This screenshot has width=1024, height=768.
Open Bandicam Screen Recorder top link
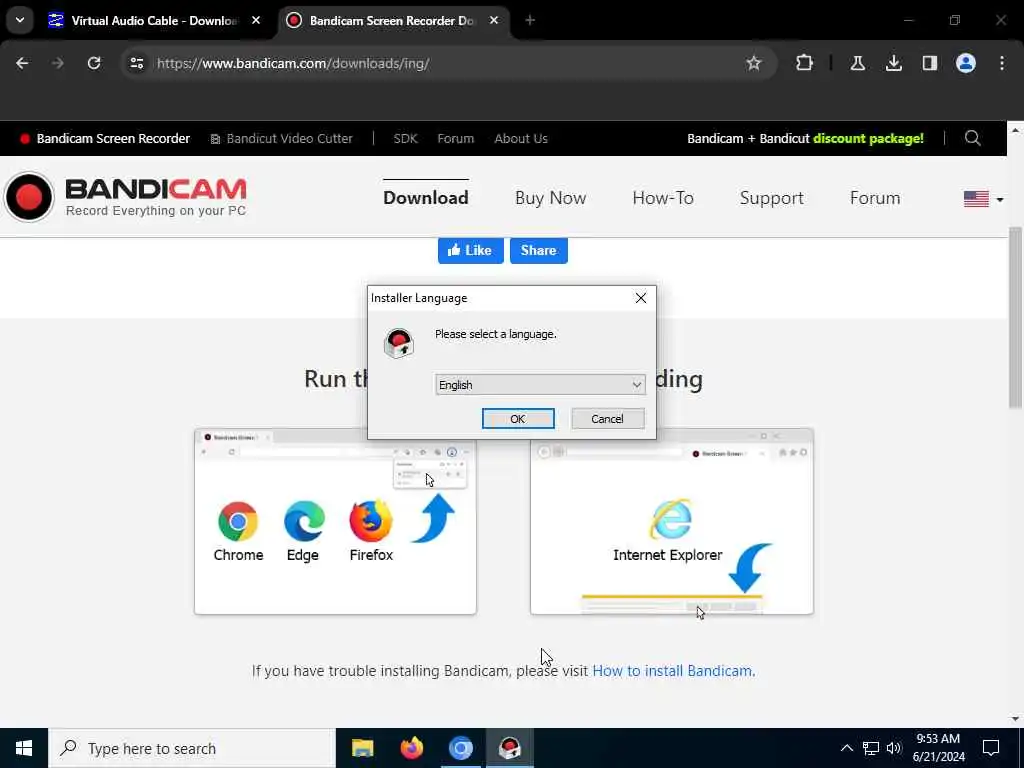(x=105, y=138)
